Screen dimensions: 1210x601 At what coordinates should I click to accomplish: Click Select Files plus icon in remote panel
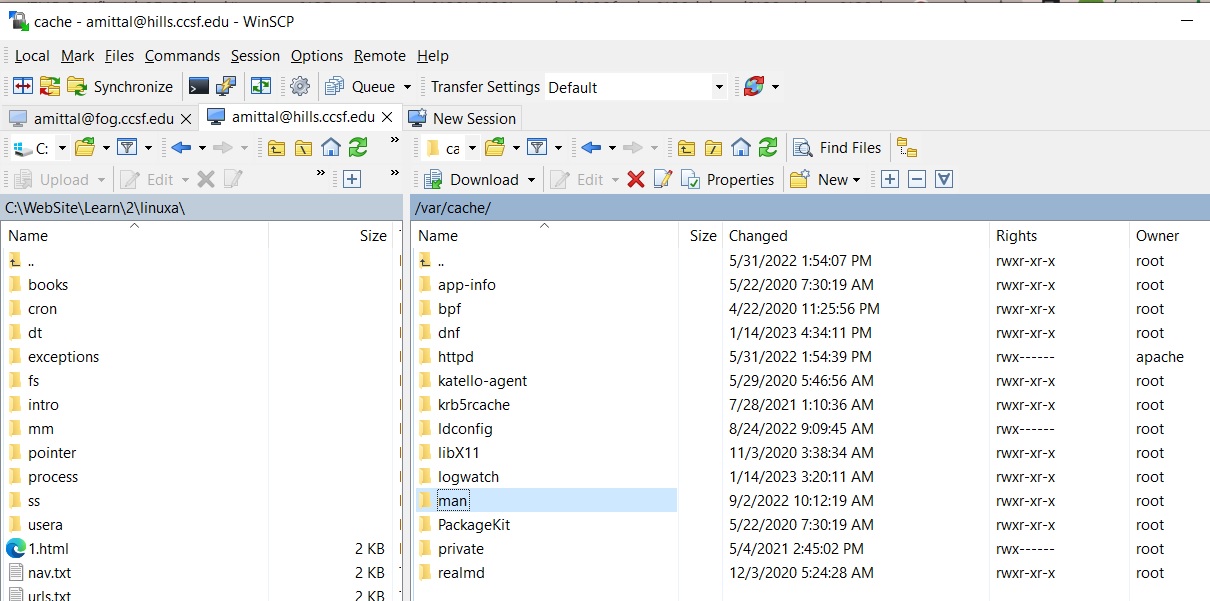tap(889, 180)
